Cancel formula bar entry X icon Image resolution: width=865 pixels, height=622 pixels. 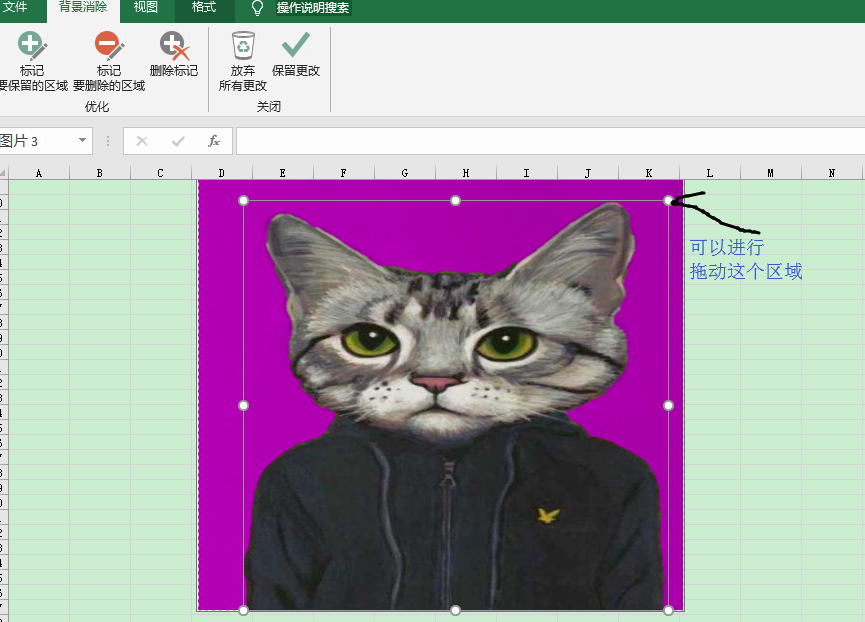point(142,141)
